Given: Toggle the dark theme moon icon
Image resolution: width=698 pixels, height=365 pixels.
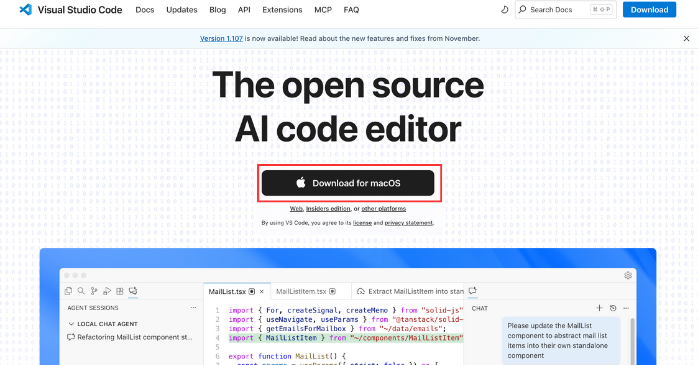Looking at the screenshot, I should 504,9.
